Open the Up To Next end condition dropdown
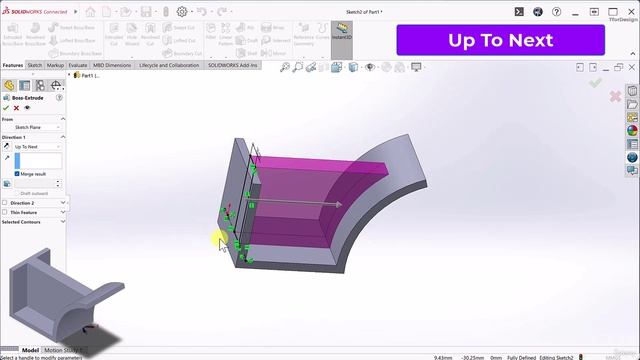The height and width of the screenshot is (360, 640). tap(38, 147)
